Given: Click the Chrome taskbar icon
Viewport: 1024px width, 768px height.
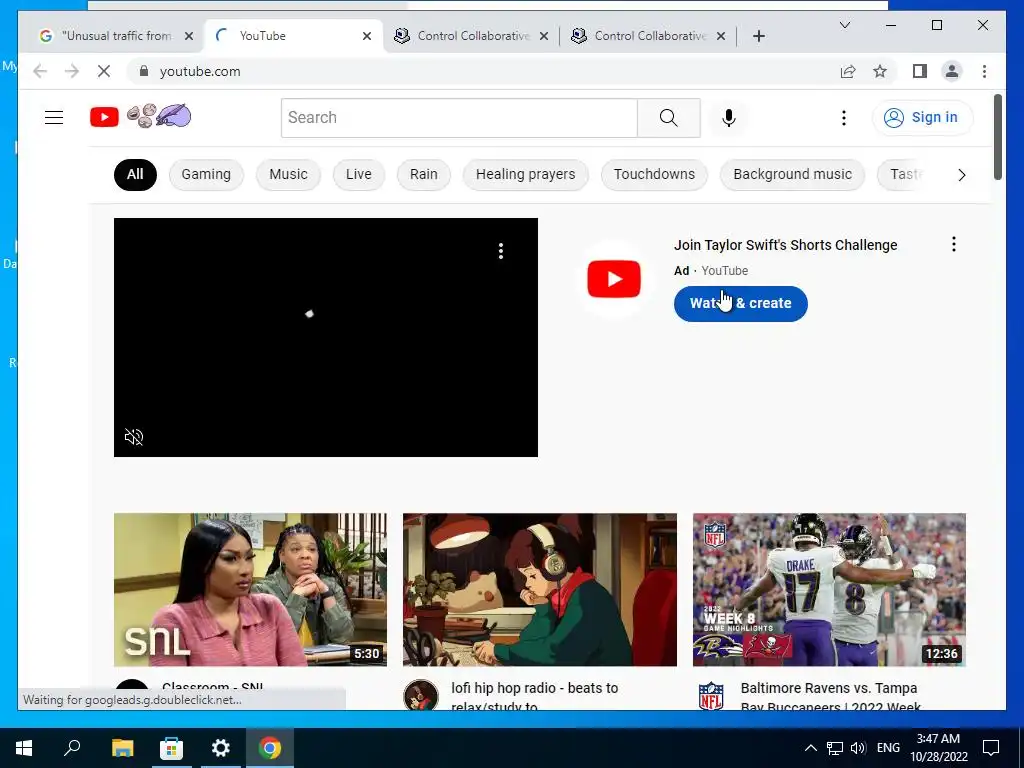Looking at the screenshot, I should tap(270, 748).
